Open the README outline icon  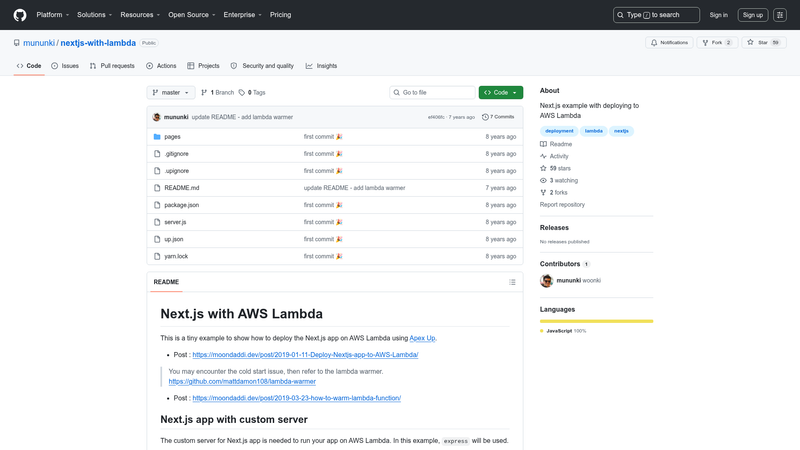pos(512,282)
